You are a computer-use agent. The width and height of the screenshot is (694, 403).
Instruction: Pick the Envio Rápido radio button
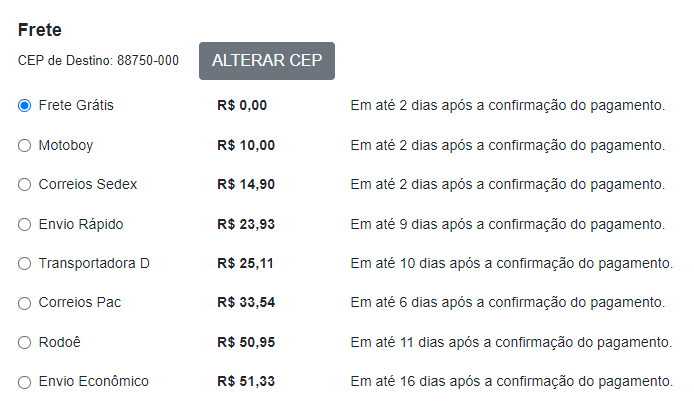tap(24, 224)
